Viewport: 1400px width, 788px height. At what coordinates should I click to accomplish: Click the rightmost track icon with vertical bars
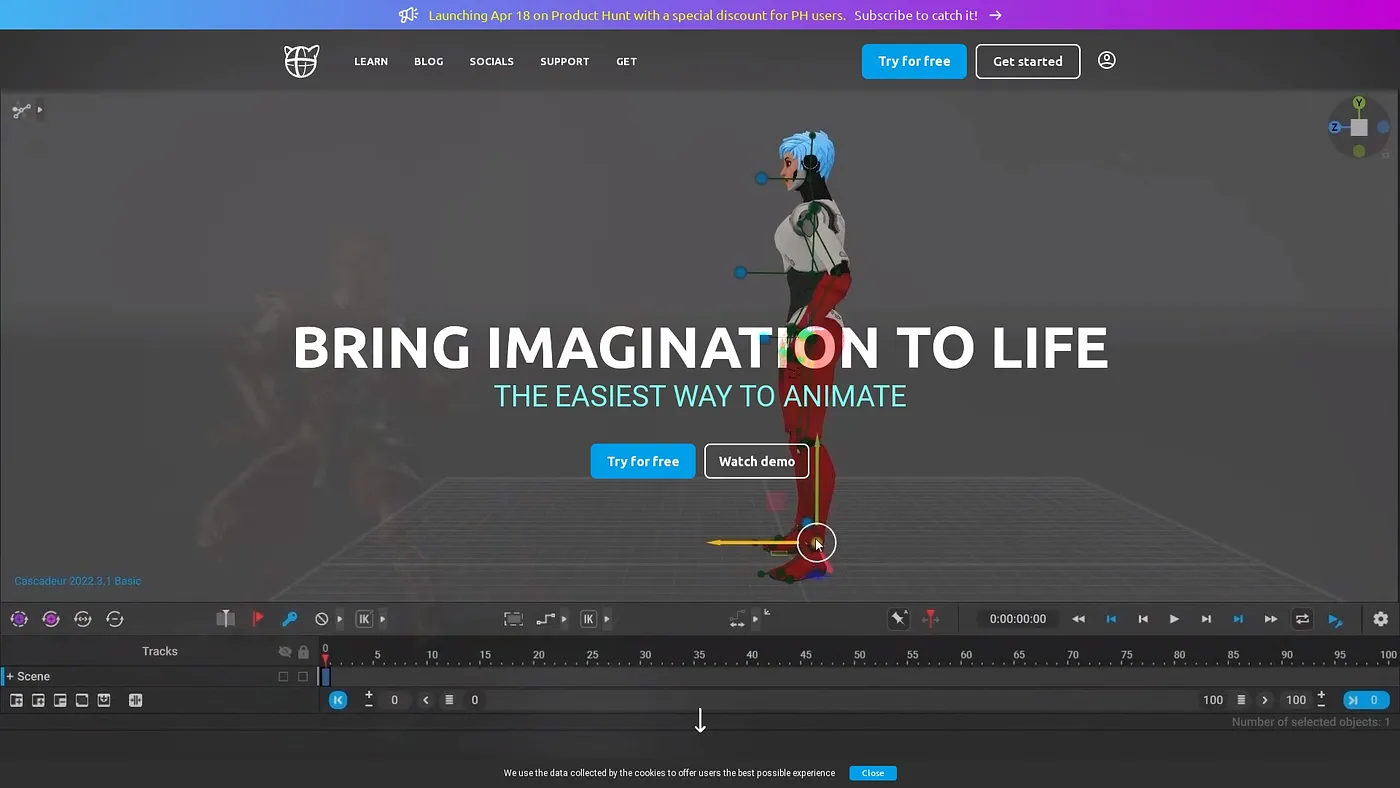tap(135, 700)
